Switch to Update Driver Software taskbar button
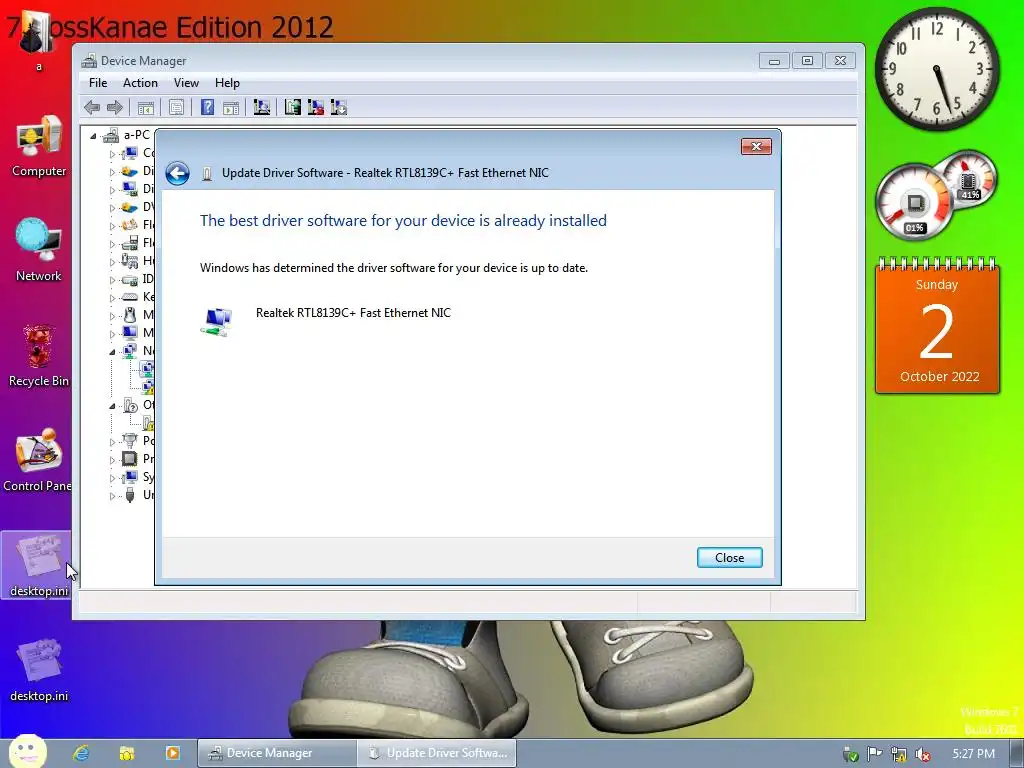Image resolution: width=1024 pixels, height=768 pixels. (437, 753)
